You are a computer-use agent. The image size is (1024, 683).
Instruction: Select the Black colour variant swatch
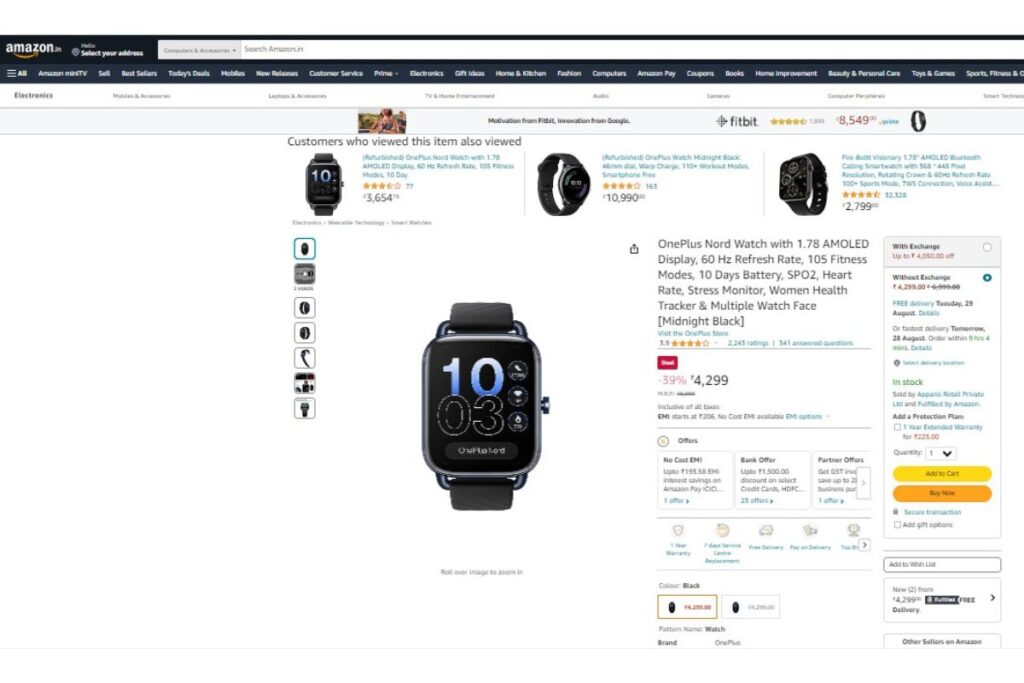coord(687,607)
